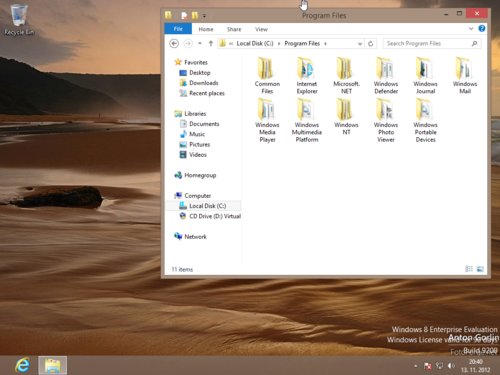Open Explorer Help question mark
Image resolution: width=500 pixels, height=375 pixels.
pyautogui.click(x=482, y=29)
